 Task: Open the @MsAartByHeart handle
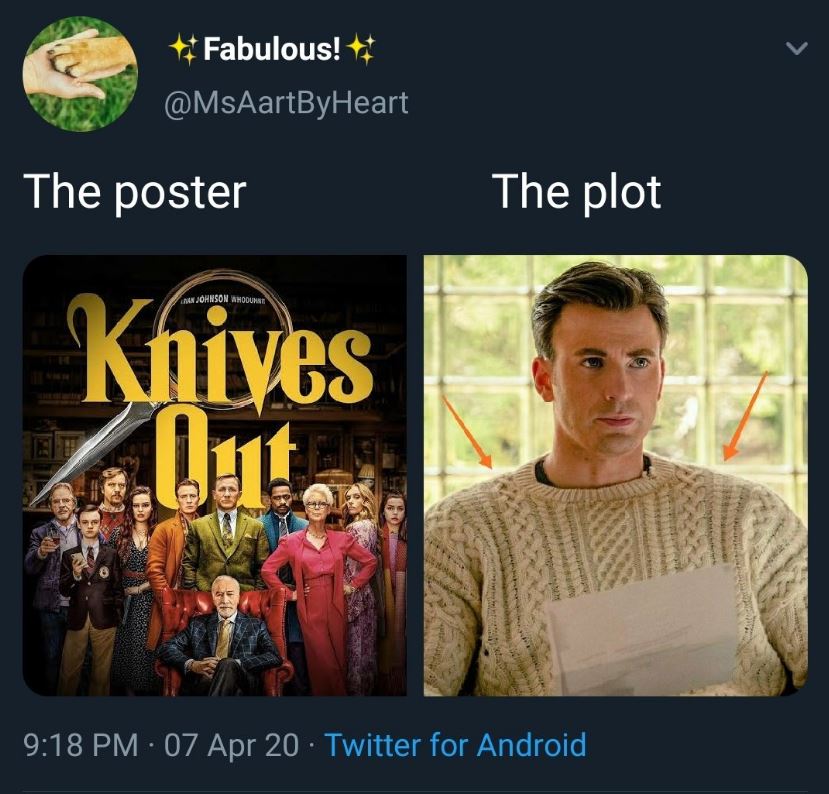(x=287, y=103)
